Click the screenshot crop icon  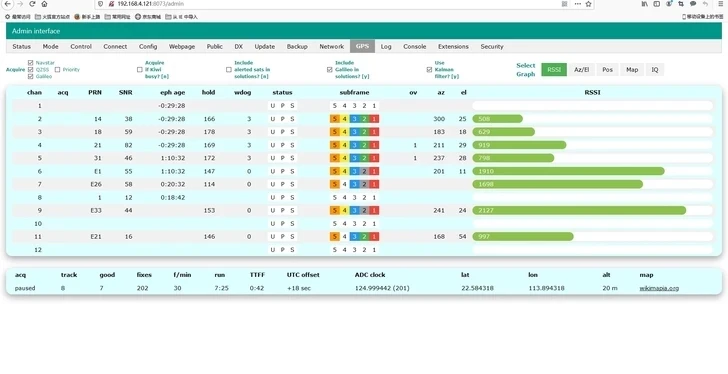(681, 4)
